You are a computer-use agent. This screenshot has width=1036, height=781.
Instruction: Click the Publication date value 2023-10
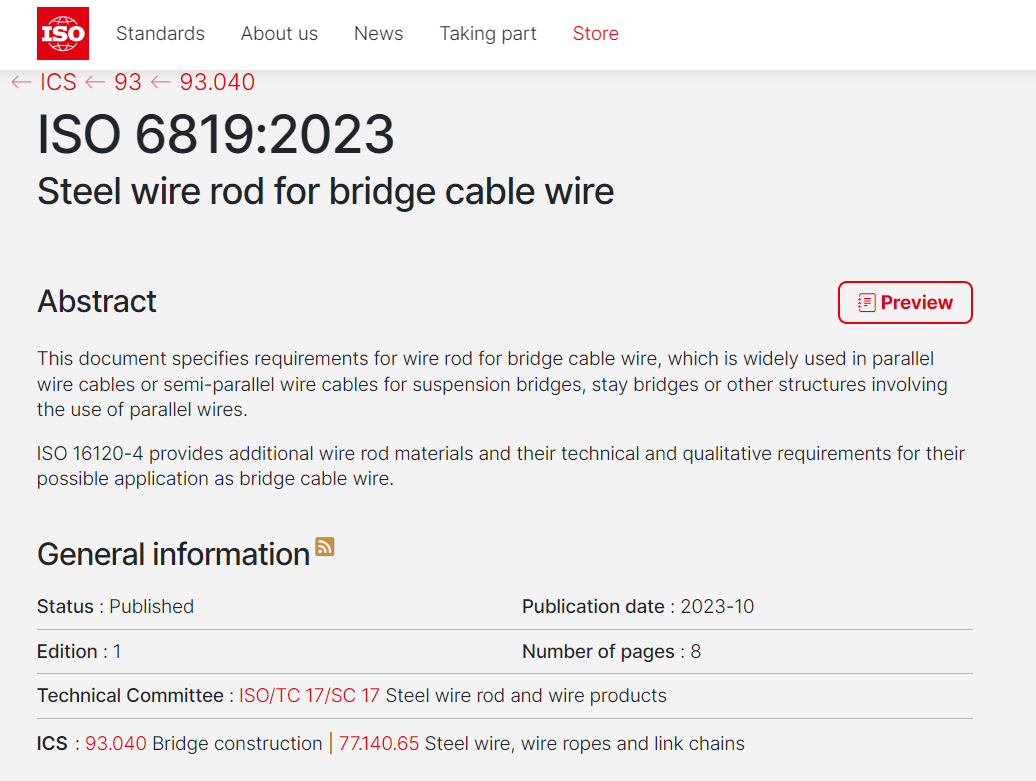coord(715,606)
